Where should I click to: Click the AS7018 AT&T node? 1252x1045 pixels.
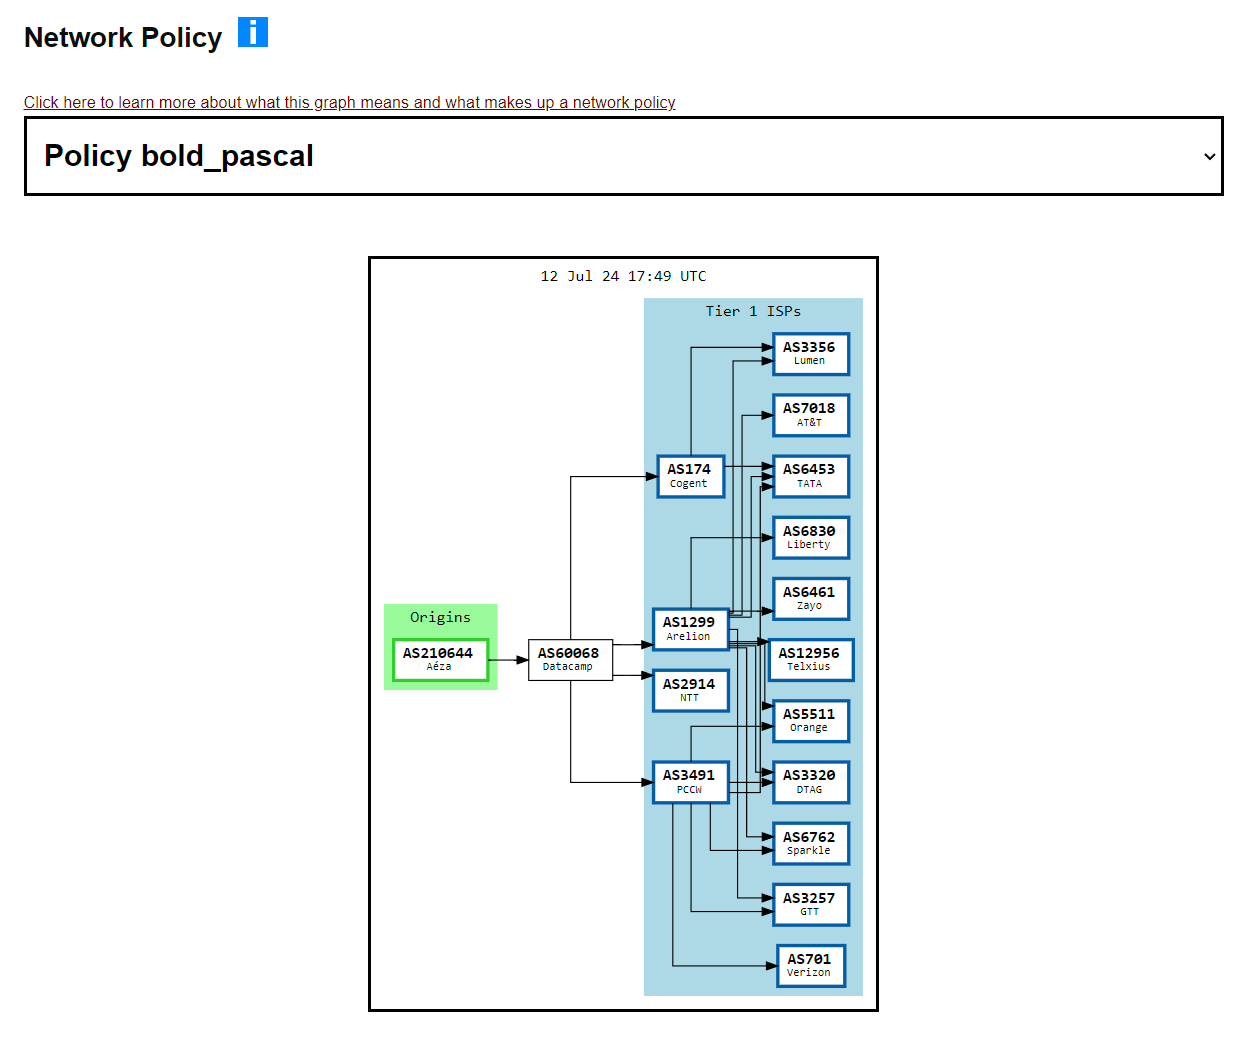[x=811, y=415]
